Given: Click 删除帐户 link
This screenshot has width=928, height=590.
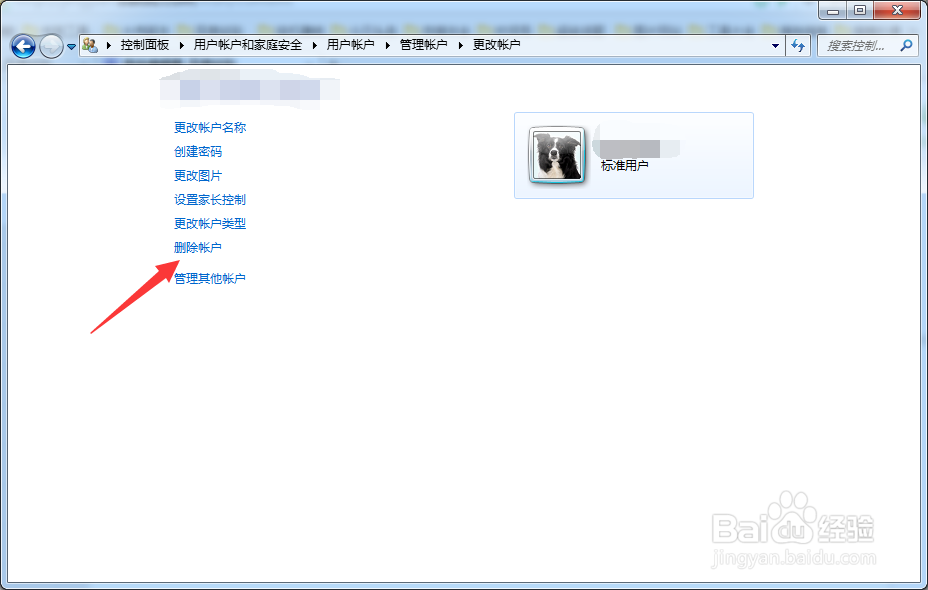Looking at the screenshot, I should tap(198, 247).
